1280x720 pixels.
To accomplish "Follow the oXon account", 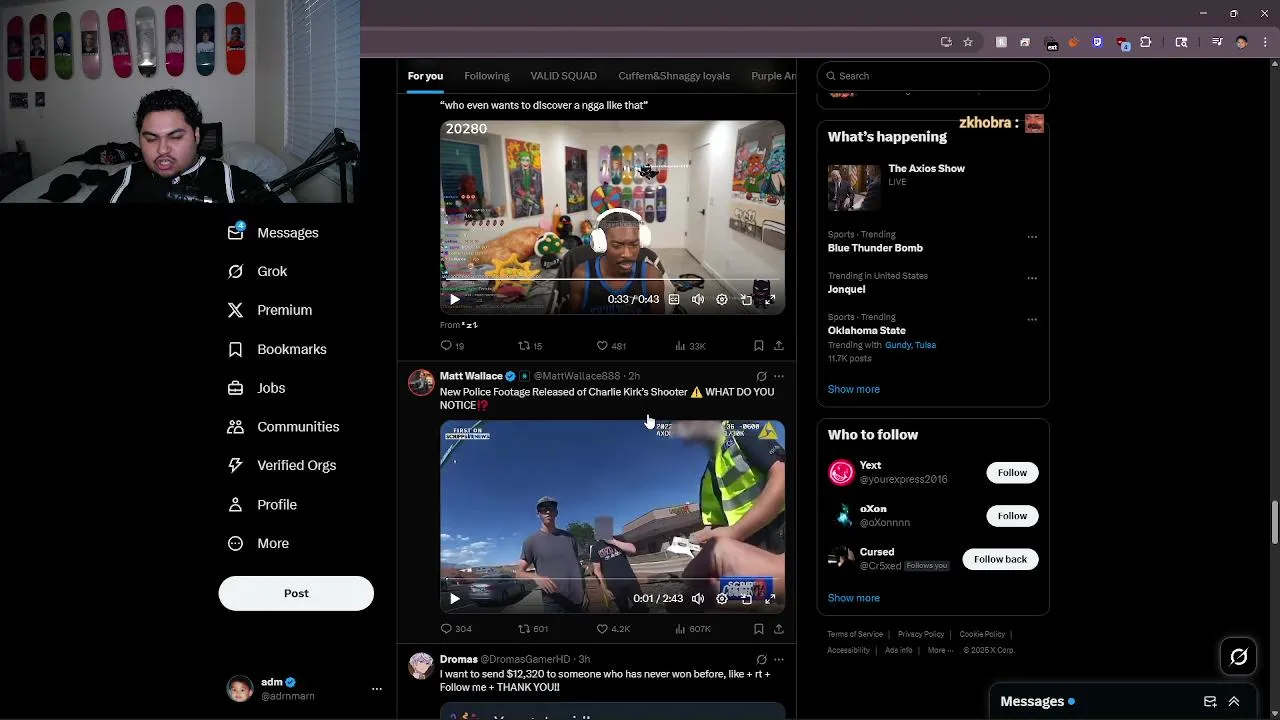I will (1012, 516).
